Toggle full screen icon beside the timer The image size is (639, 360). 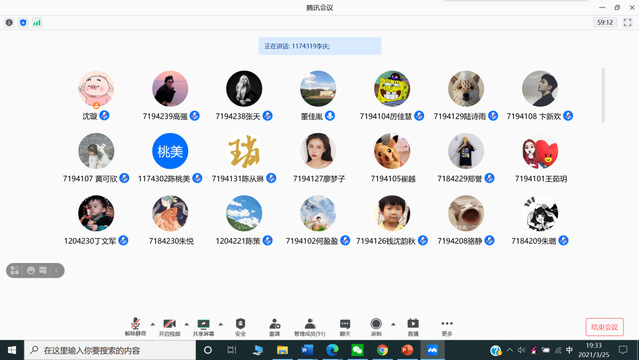tap(628, 22)
